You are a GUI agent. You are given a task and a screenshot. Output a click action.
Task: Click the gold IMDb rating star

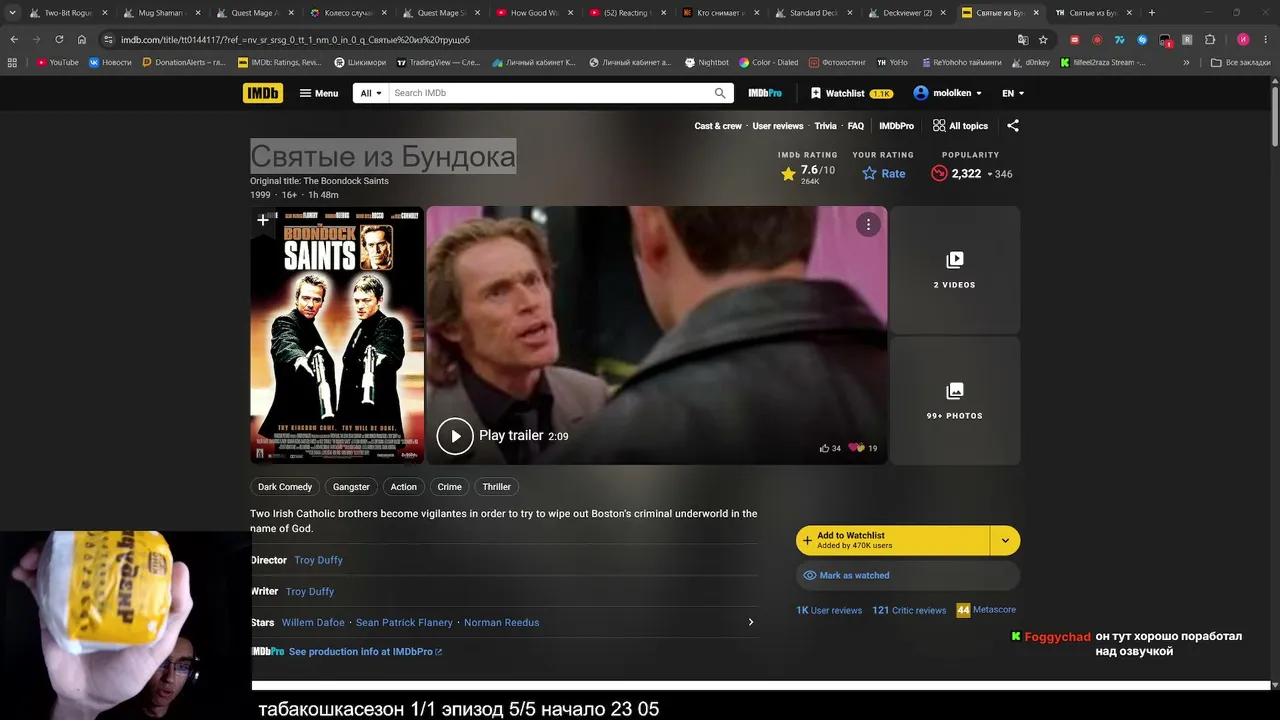point(788,174)
